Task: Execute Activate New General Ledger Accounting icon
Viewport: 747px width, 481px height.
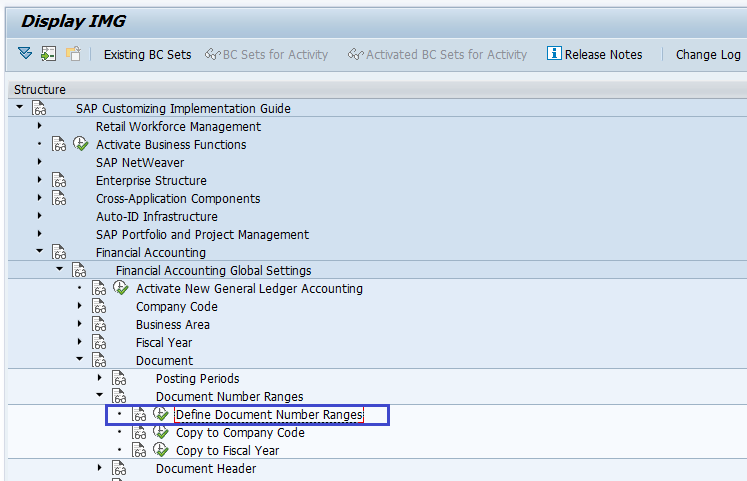Action: [121, 288]
